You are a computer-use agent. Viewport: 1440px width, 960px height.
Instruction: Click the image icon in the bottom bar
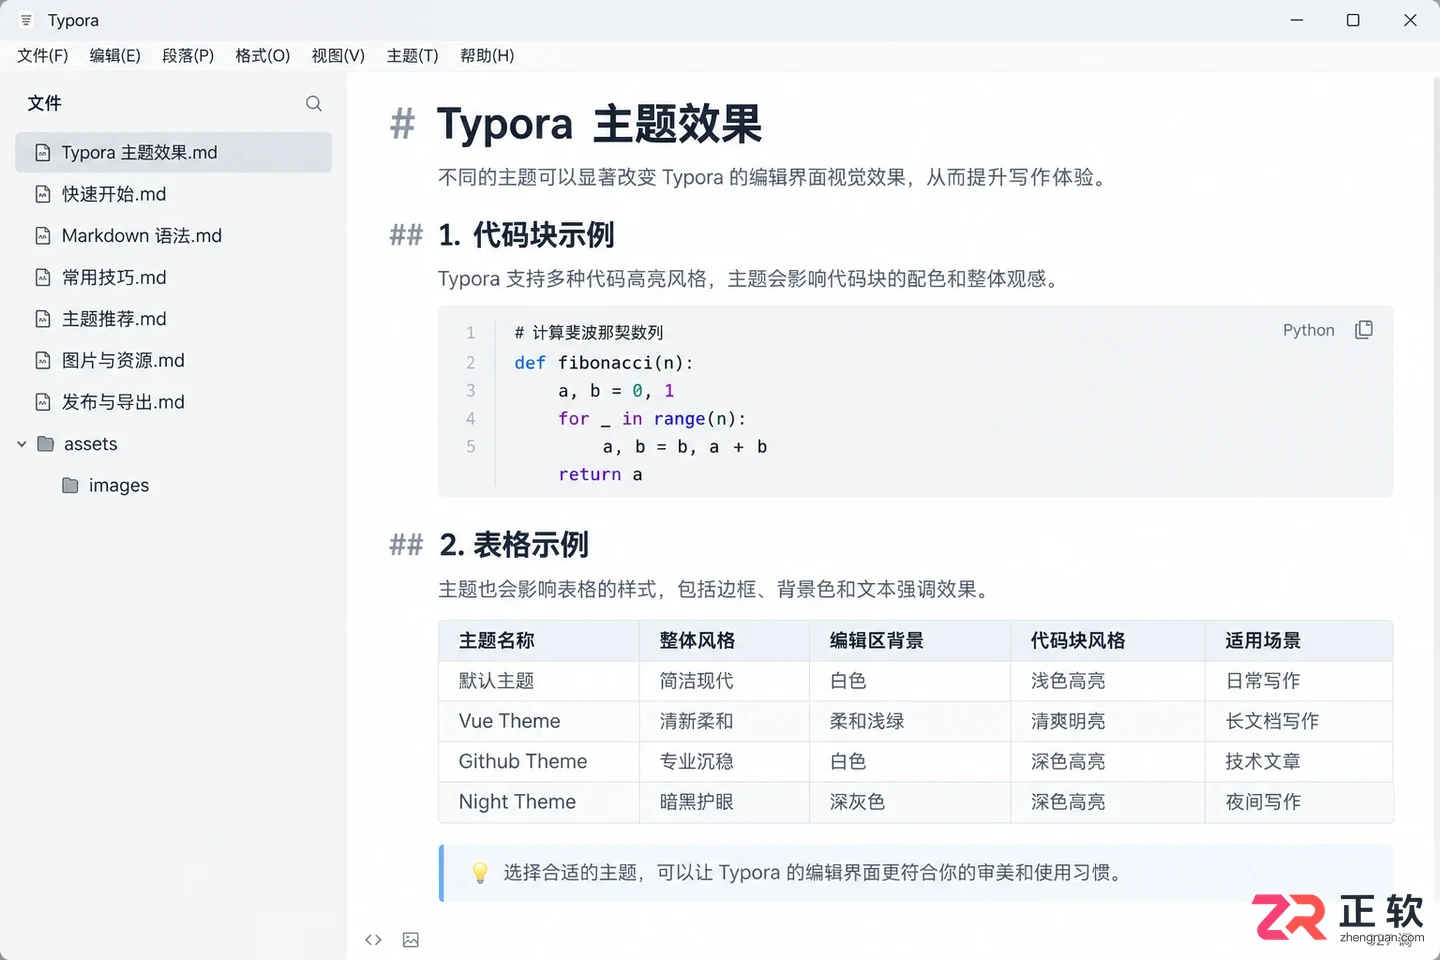click(x=411, y=940)
